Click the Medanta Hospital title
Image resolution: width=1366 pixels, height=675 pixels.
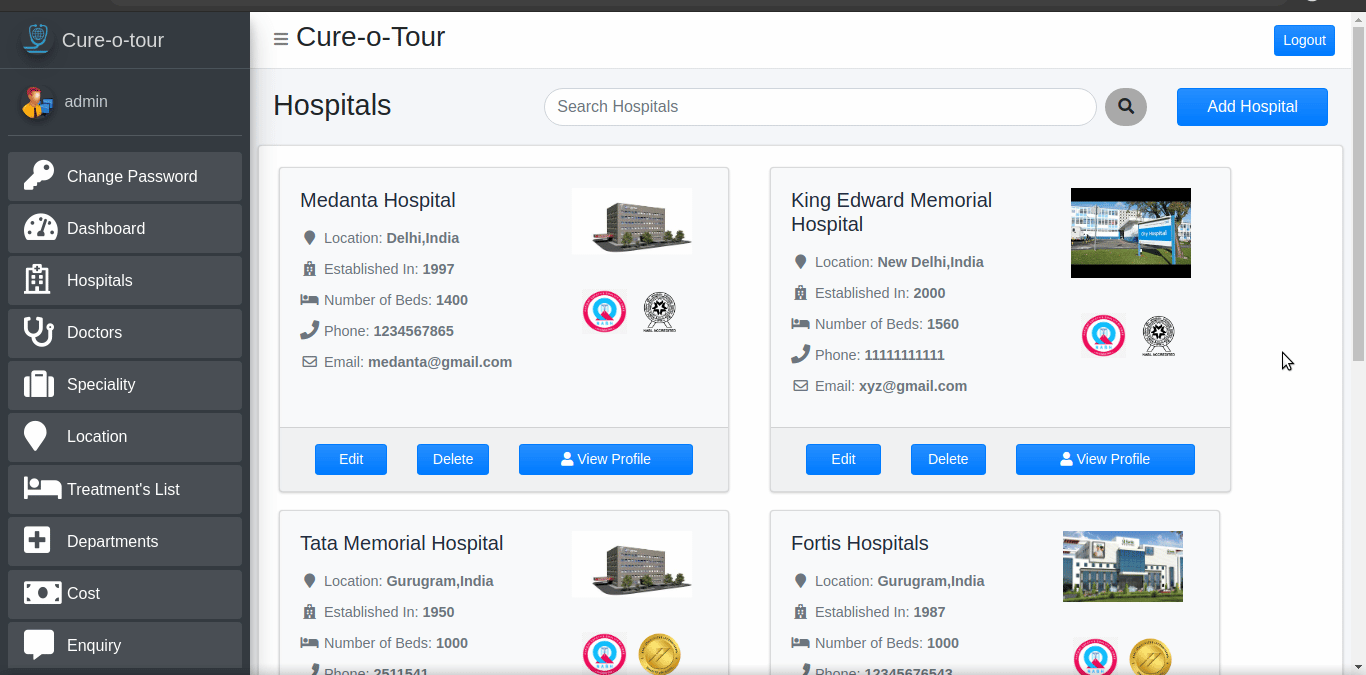tap(378, 200)
